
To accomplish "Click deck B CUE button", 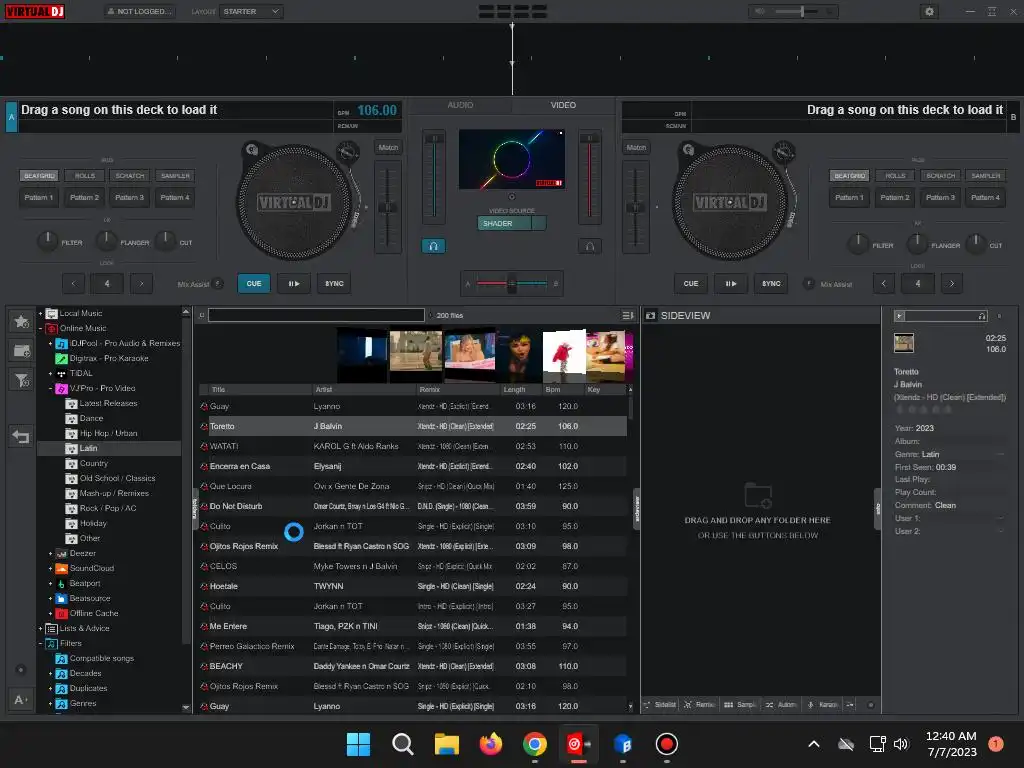I will coord(691,283).
